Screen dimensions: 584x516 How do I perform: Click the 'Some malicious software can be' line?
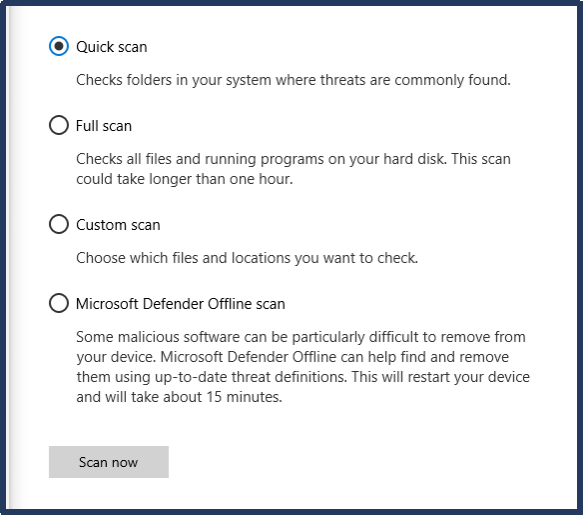(x=301, y=337)
